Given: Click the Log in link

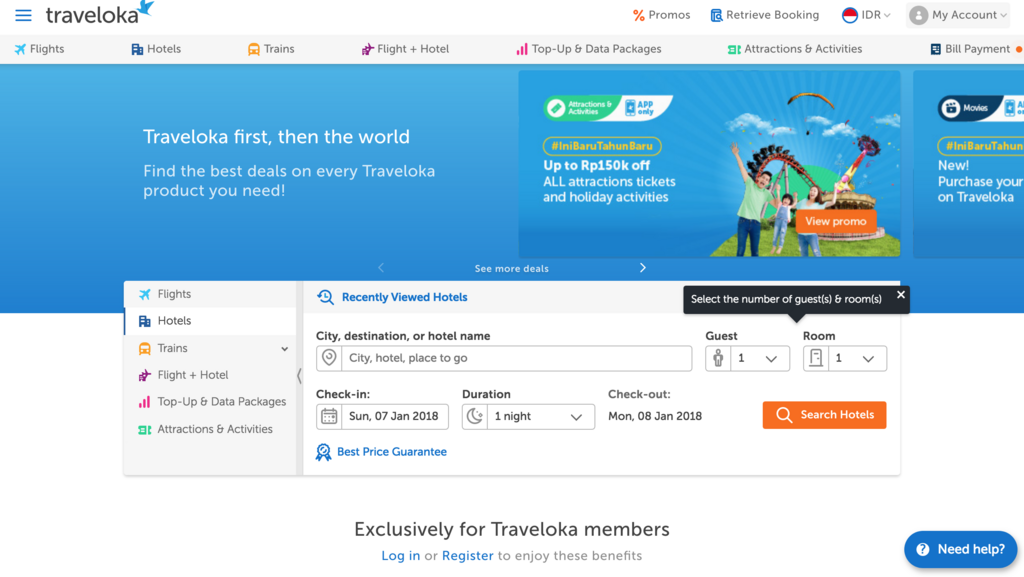Looking at the screenshot, I should click(x=401, y=555).
